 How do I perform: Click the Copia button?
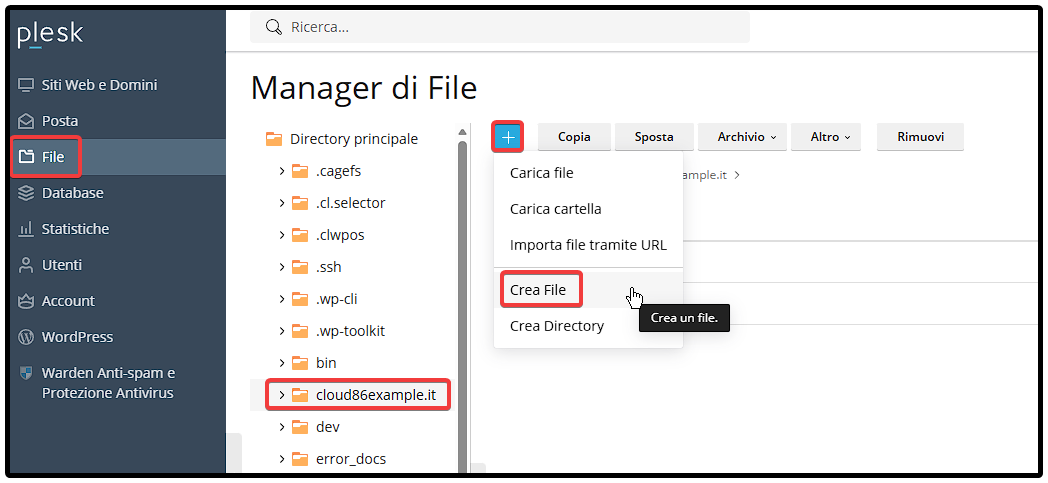point(574,137)
